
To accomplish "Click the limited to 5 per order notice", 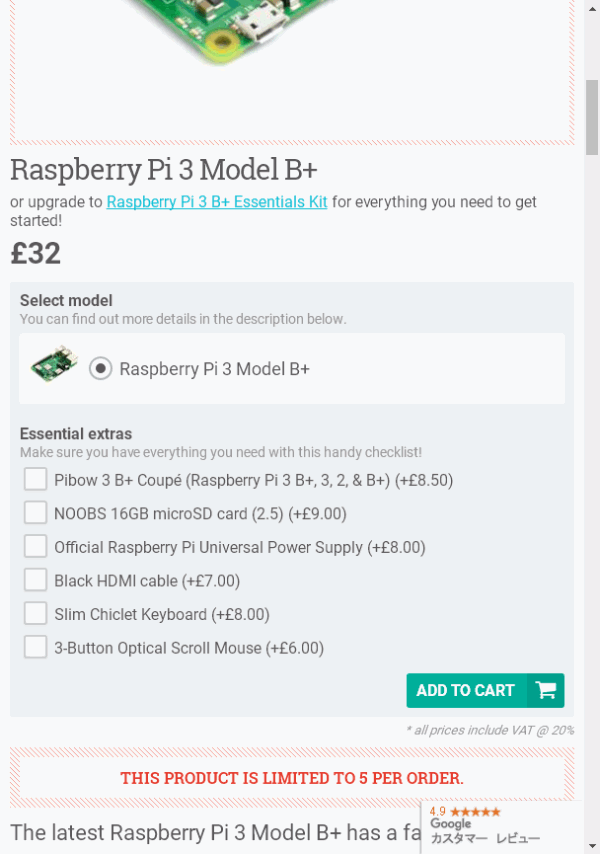I will pyautogui.click(x=291, y=777).
